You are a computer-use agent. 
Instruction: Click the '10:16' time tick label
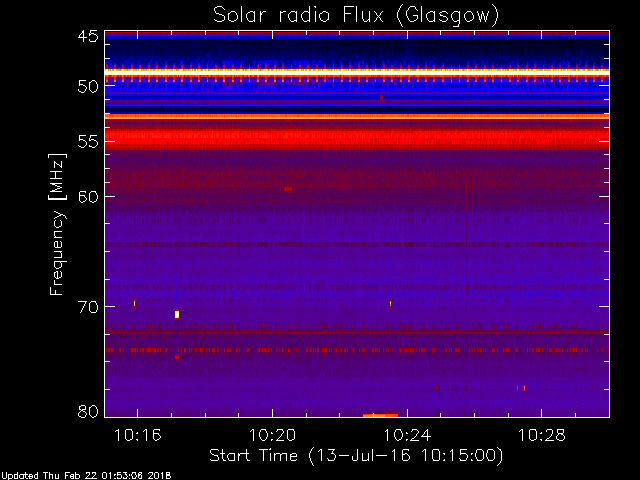point(138,436)
